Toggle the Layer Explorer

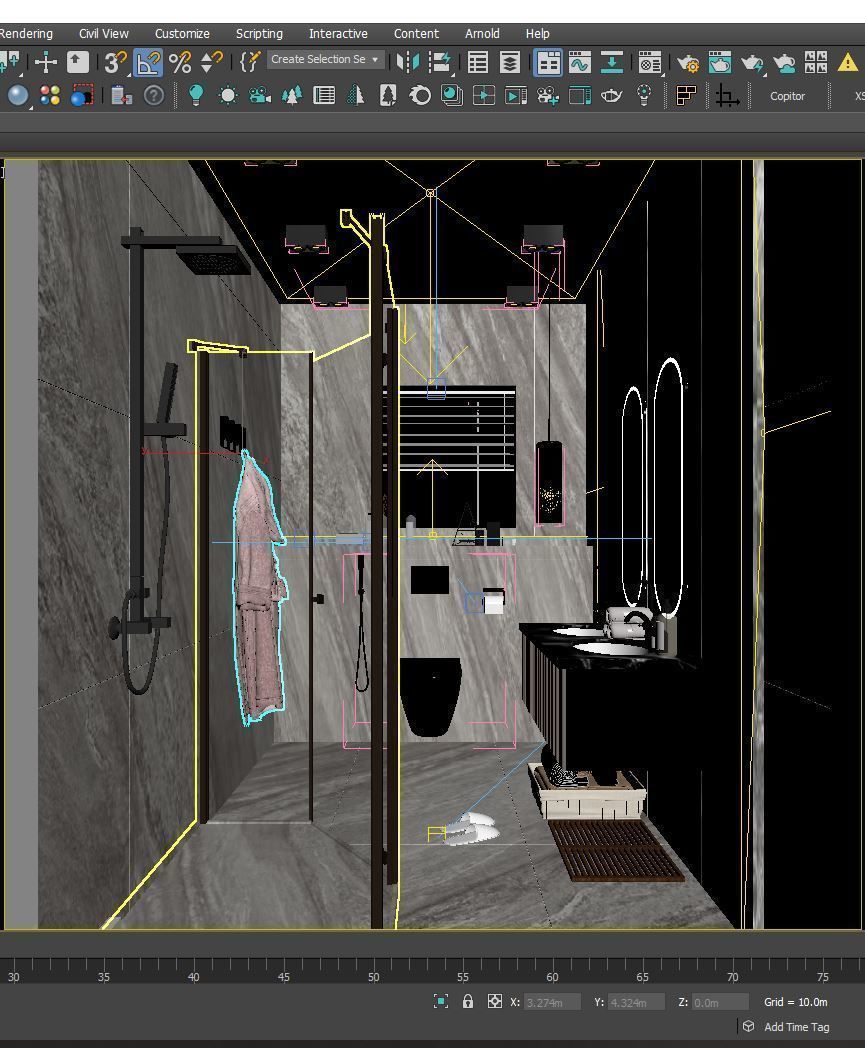tap(510, 63)
